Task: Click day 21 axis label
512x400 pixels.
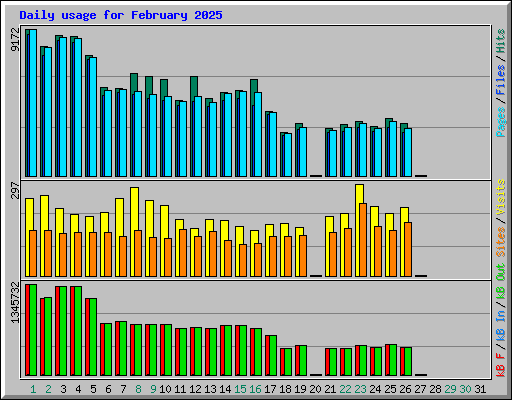Action: pos(330,389)
